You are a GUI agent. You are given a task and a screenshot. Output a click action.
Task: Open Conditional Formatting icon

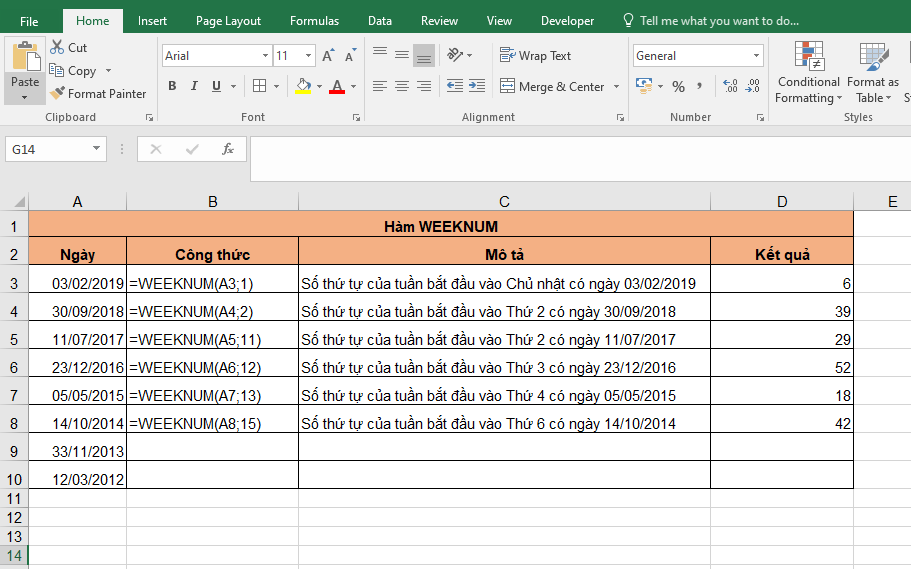(x=808, y=58)
